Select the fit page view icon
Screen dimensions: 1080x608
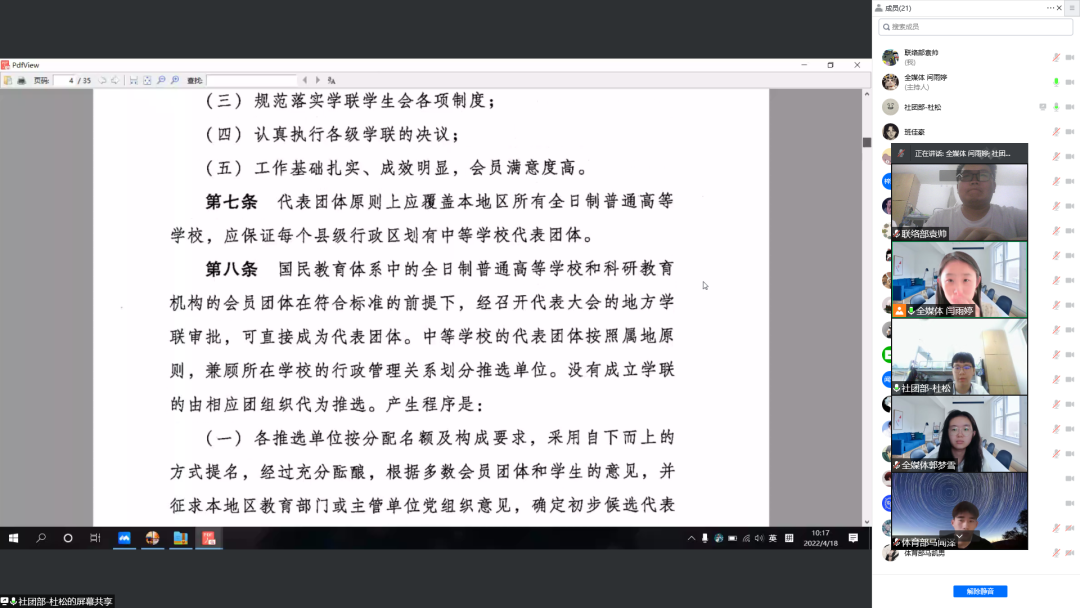(x=147, y=81)
